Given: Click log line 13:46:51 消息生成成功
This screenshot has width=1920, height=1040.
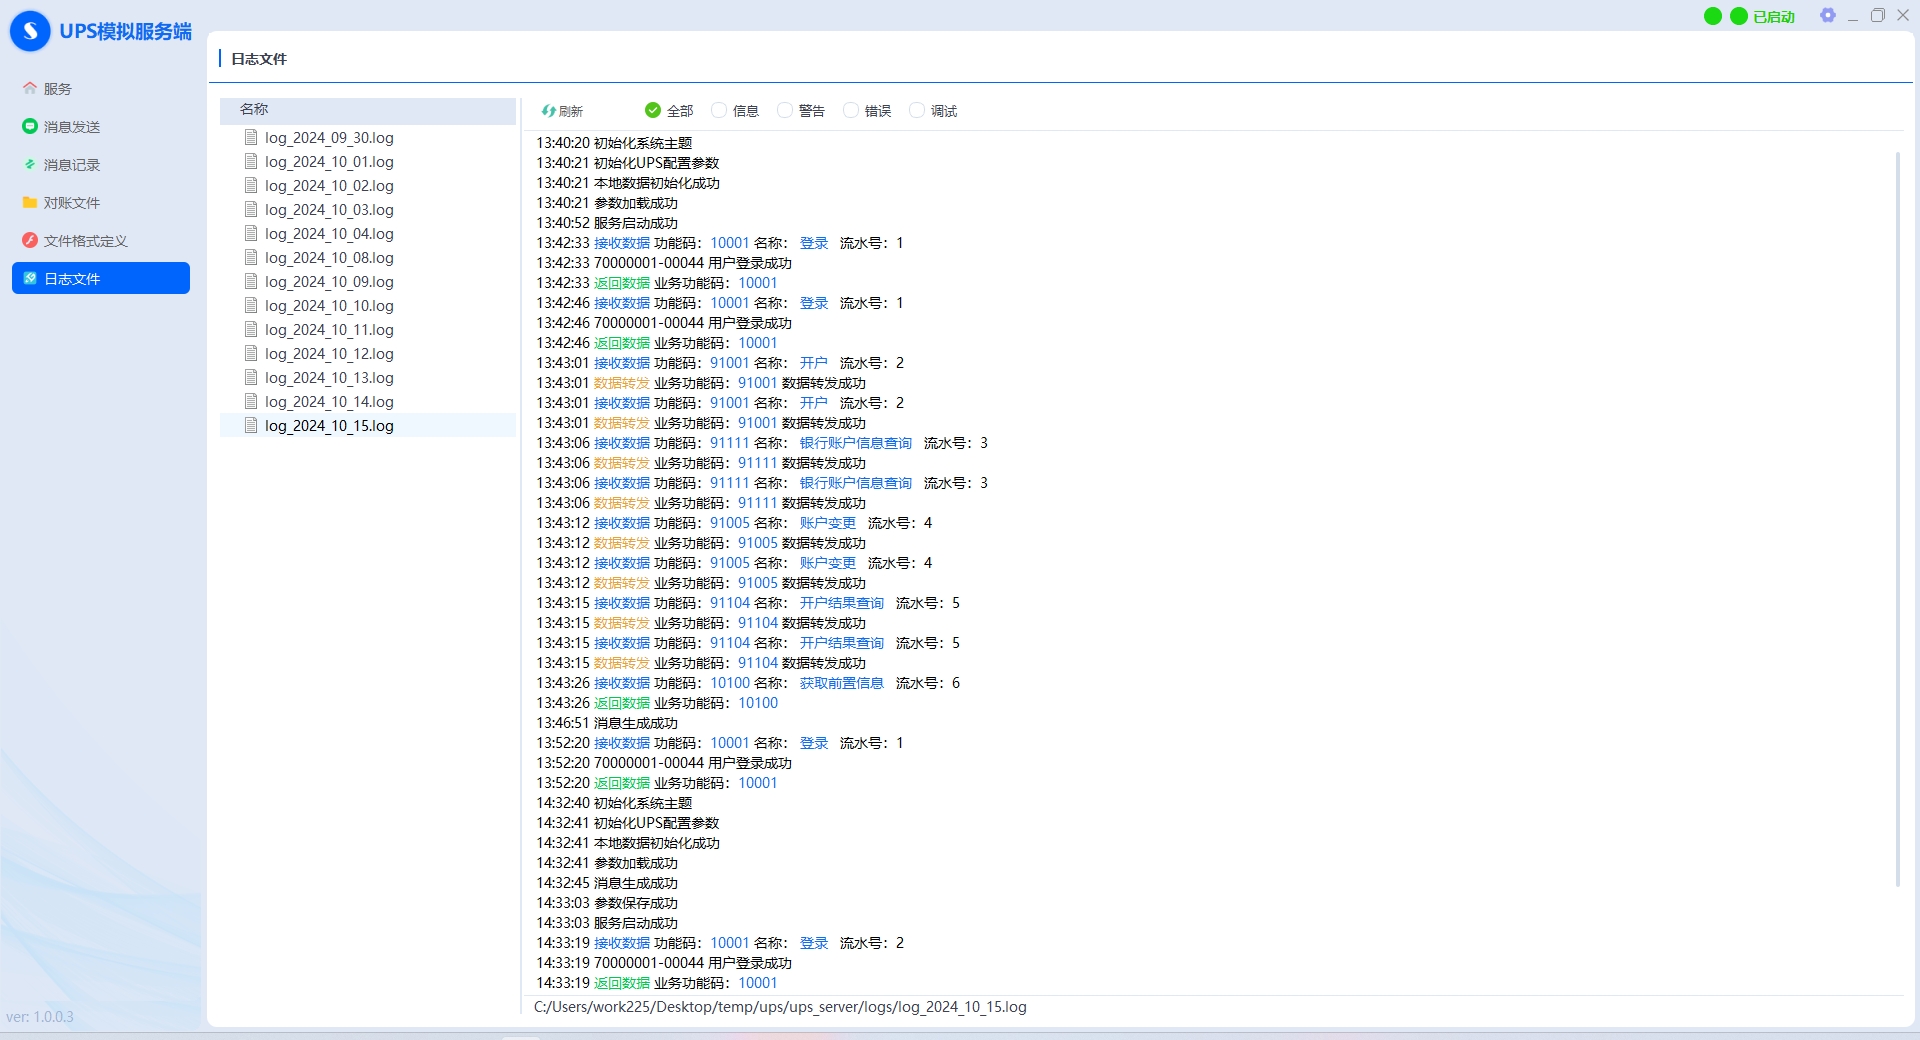Looking at the screenshot, I should point(607,723).
